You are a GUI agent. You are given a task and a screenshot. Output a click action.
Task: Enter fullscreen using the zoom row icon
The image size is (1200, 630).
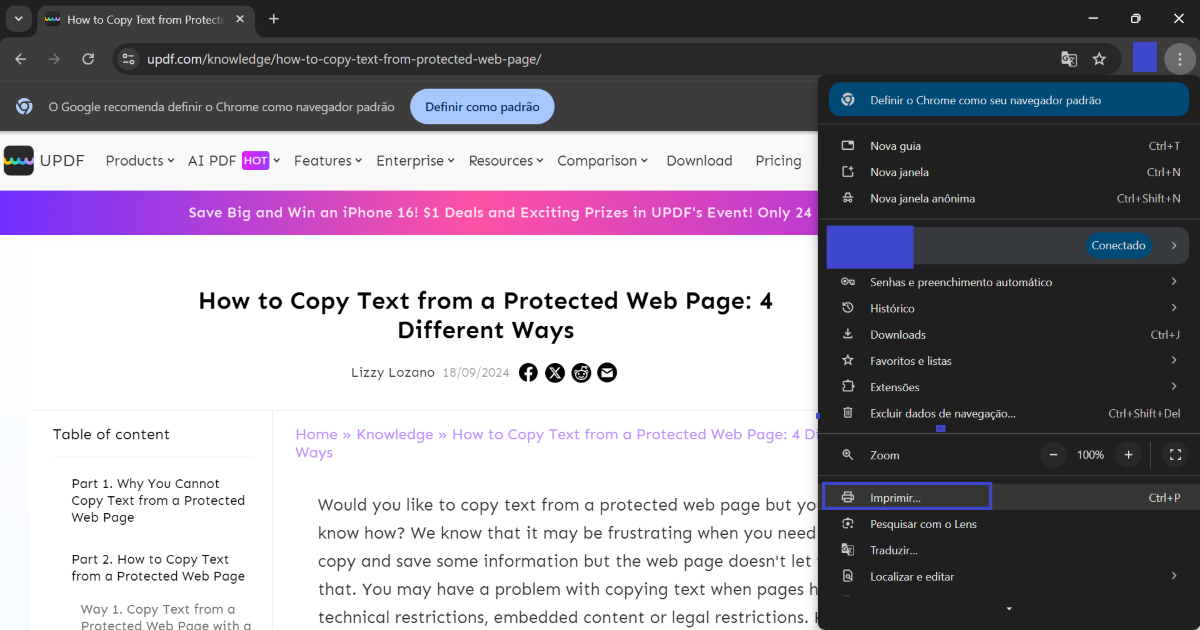pyautogui.click(x=1175, y=455)
